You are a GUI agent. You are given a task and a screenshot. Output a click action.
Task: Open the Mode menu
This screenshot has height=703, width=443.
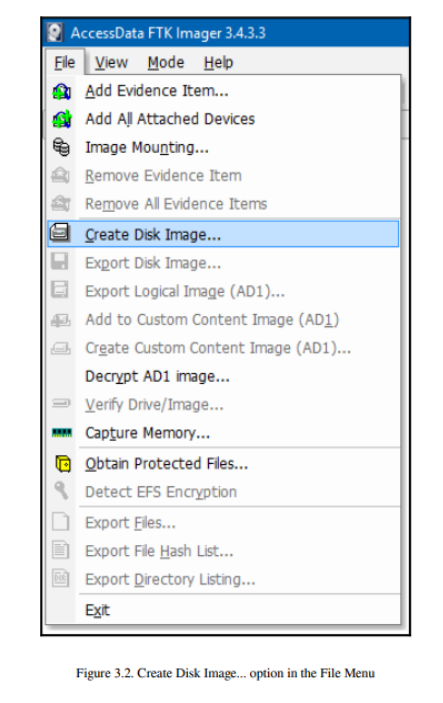point(165,63)
